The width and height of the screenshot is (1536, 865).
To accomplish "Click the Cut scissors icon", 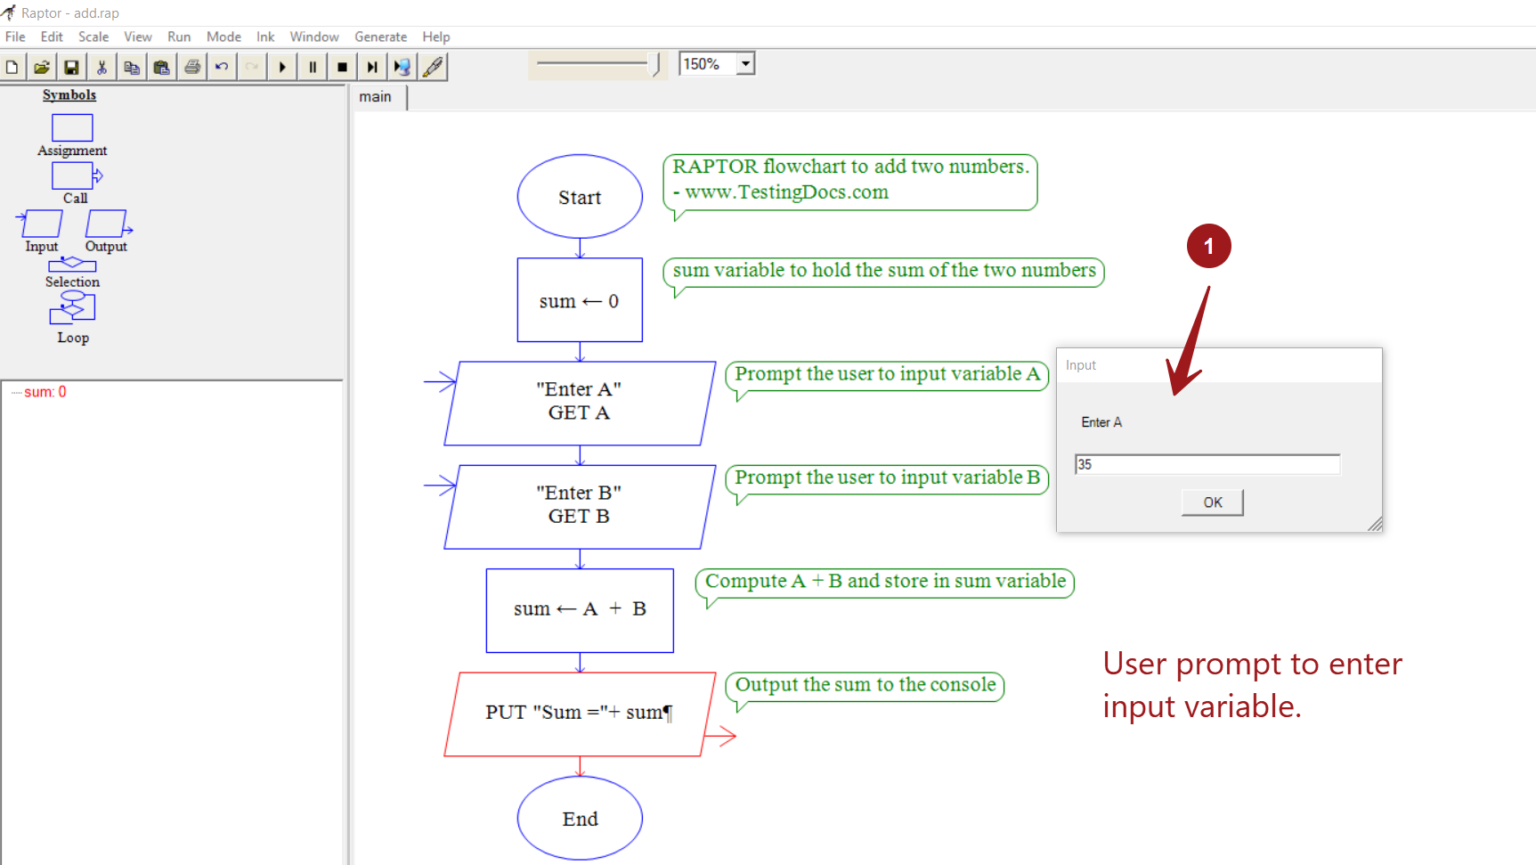I will click(101, 67).
